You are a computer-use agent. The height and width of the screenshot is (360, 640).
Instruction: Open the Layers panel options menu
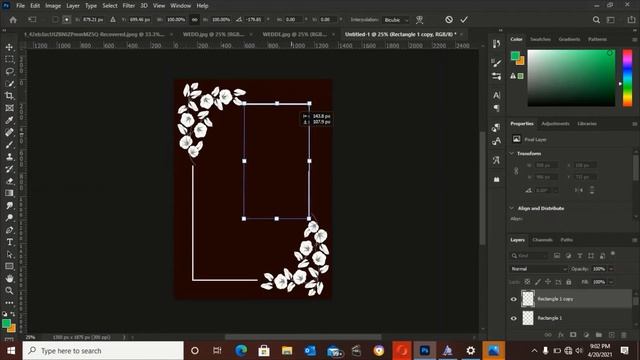(x=634, y=240)
